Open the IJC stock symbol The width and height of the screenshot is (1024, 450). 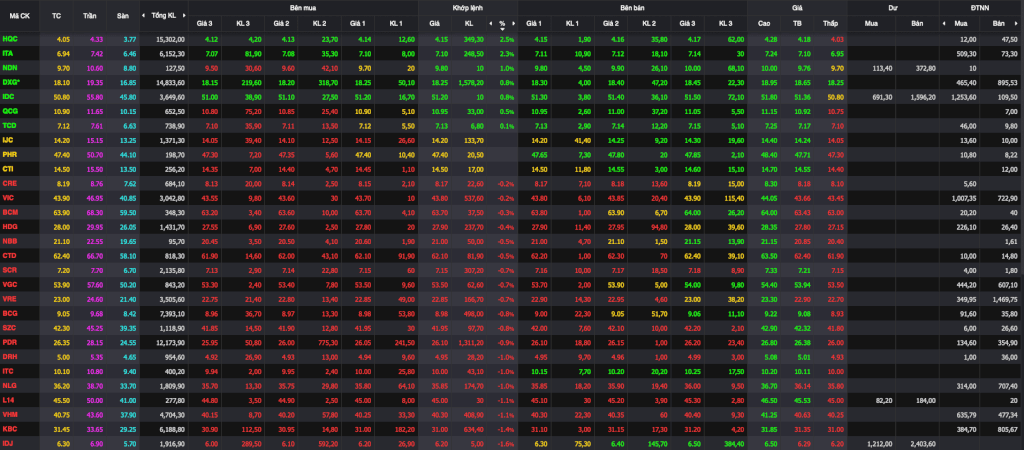[x=8, y=139]
